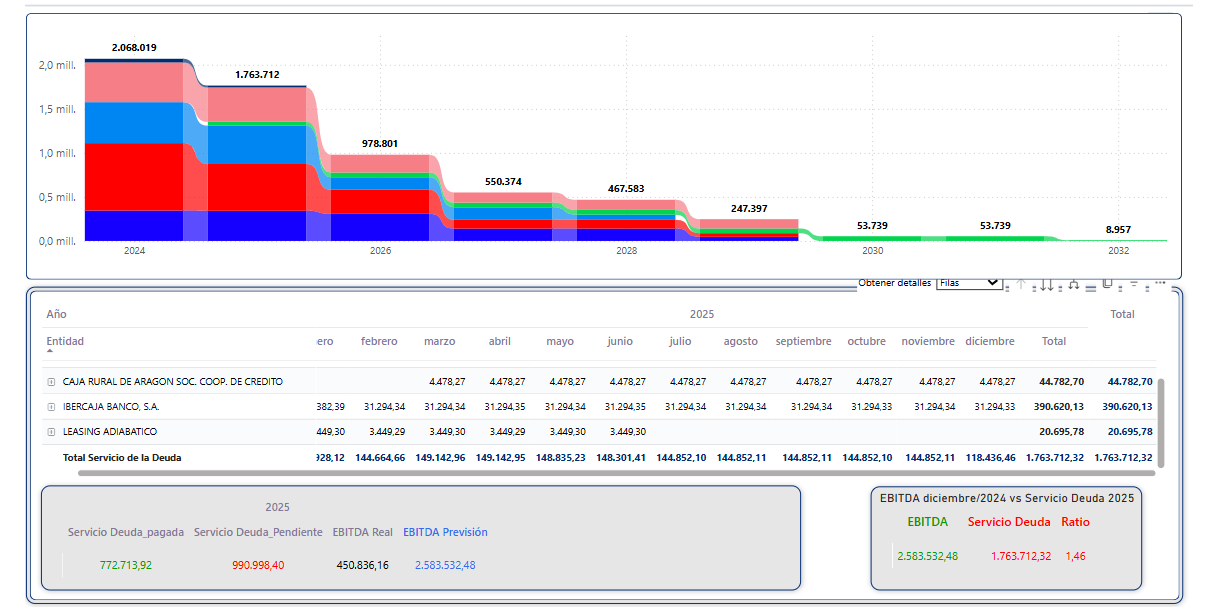Expand LEASING ADIABATICO row

pos(51,432)
